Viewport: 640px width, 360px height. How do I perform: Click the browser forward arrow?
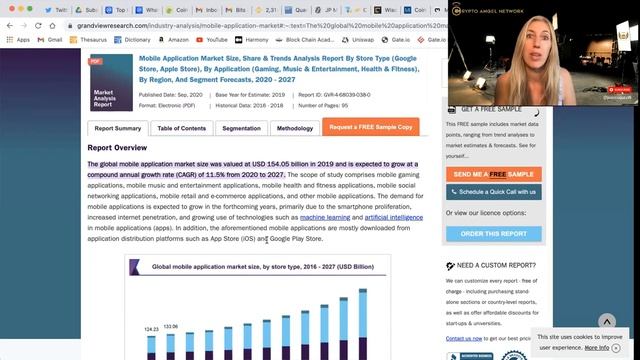[x=24, y=26]
